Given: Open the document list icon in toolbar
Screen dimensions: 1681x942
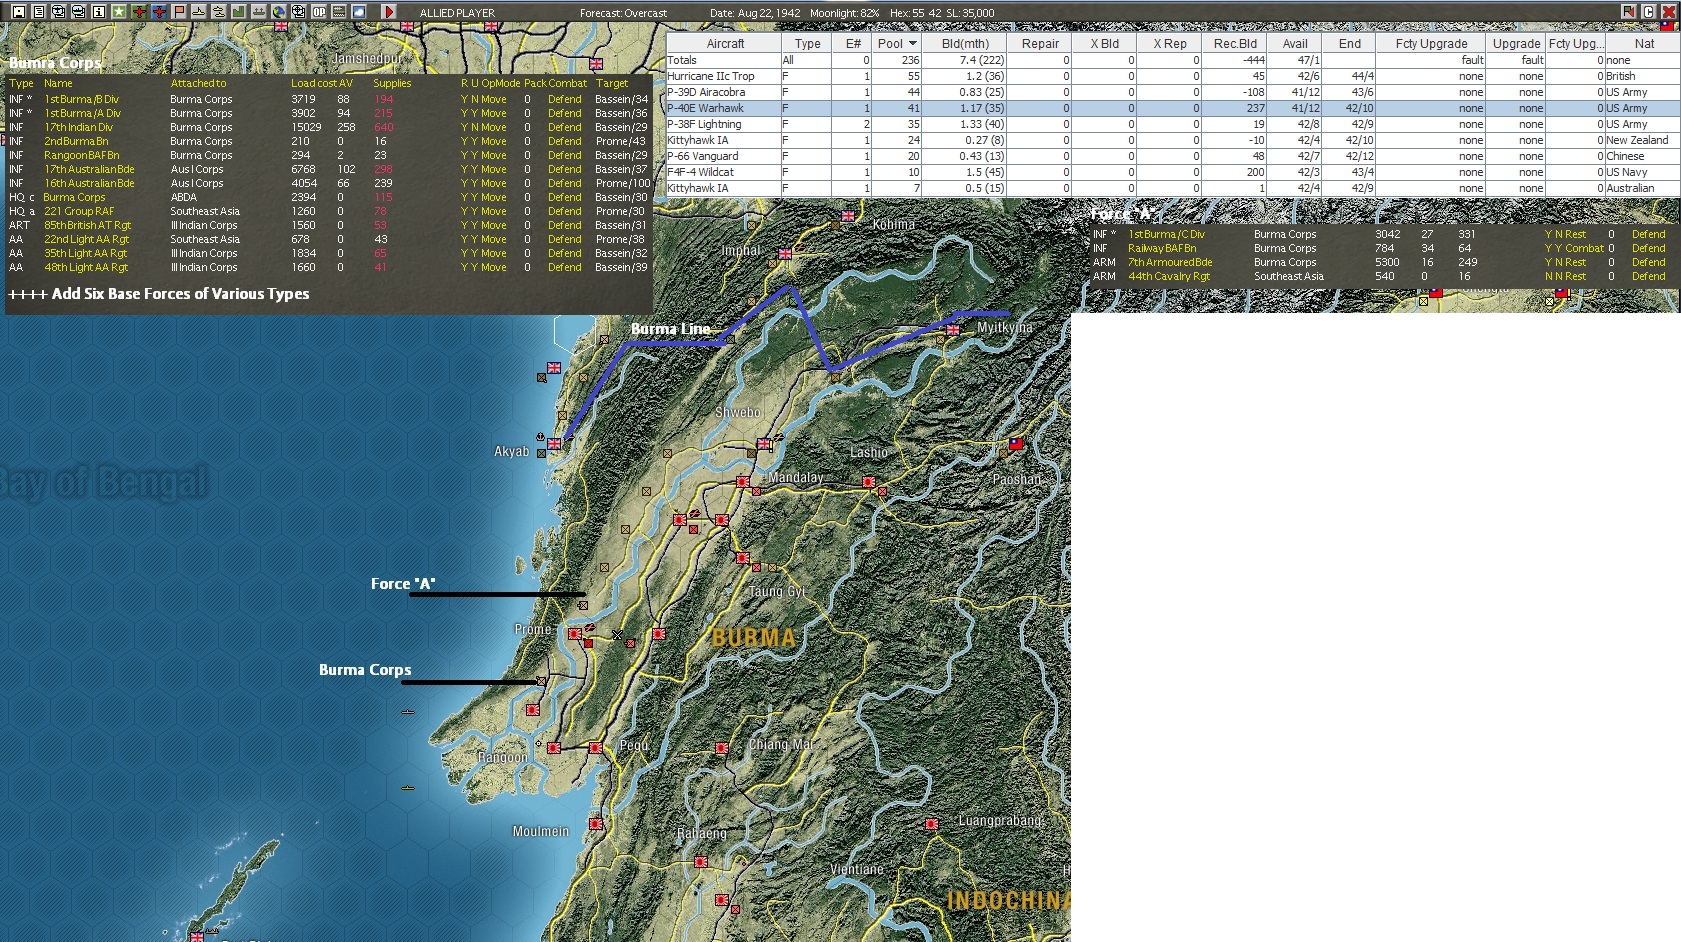Looking at the screenshot, I should (x=38, y=12).
